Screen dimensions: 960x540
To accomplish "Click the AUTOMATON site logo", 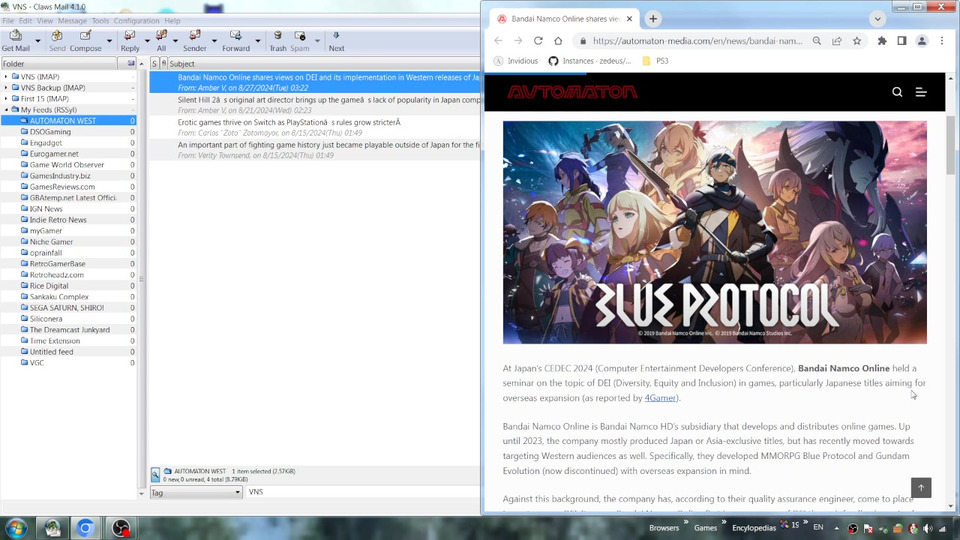I will coord(572,92).
